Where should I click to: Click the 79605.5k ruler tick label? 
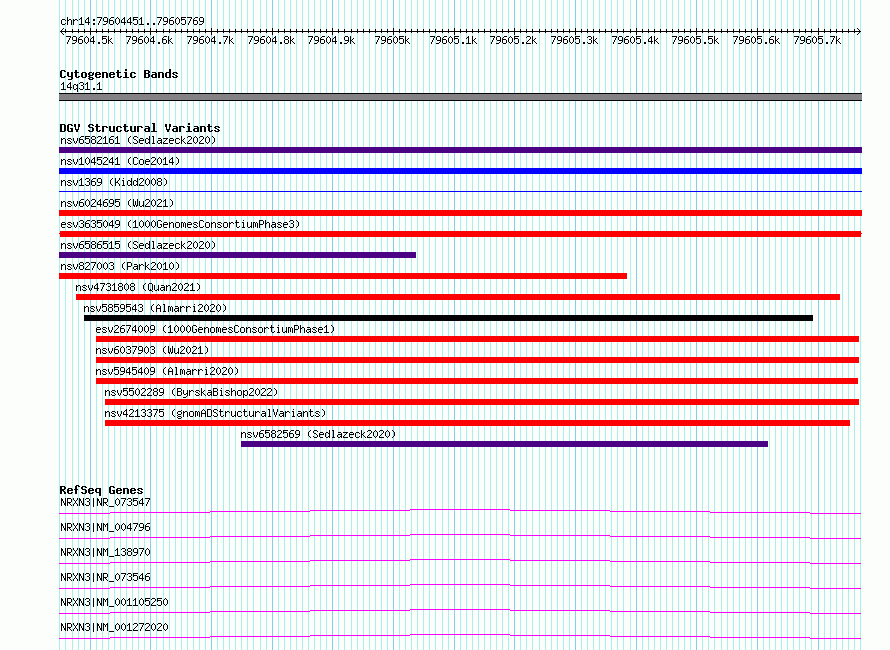(x=695, y=40)
